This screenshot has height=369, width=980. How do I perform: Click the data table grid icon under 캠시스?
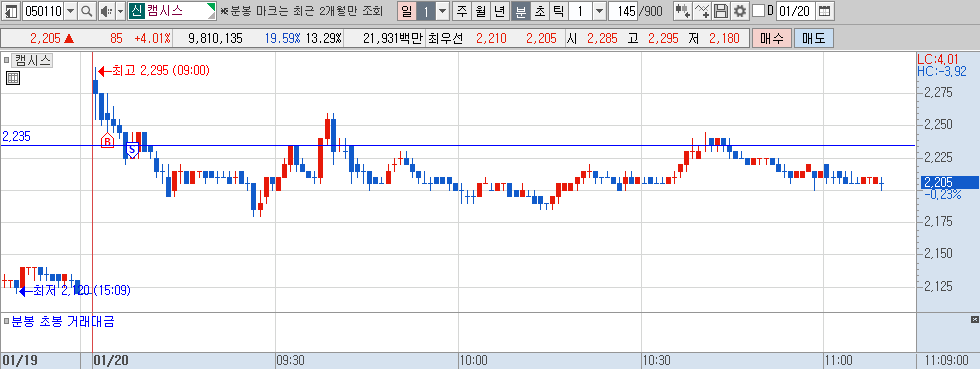(12, 78)
